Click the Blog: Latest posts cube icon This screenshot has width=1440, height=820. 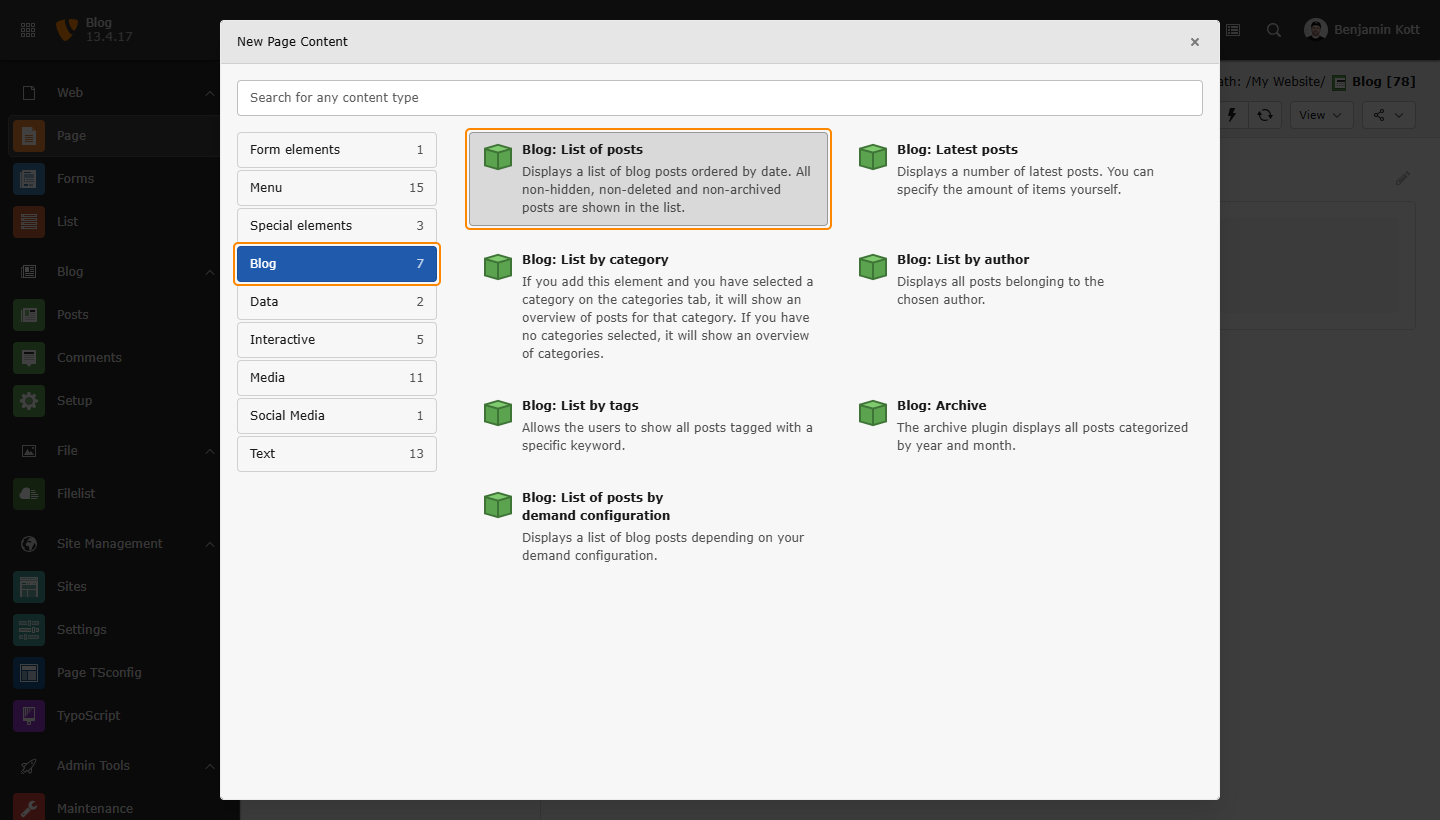click(x=872, y=157)
